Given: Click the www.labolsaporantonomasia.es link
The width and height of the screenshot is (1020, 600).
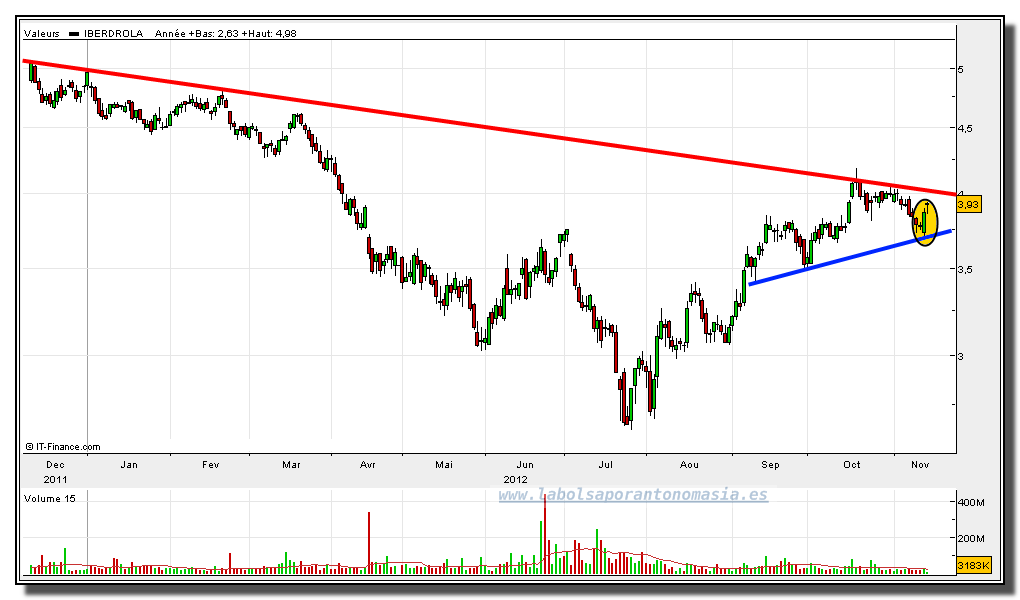Looking at the screenshot, I should coord(633,495).
